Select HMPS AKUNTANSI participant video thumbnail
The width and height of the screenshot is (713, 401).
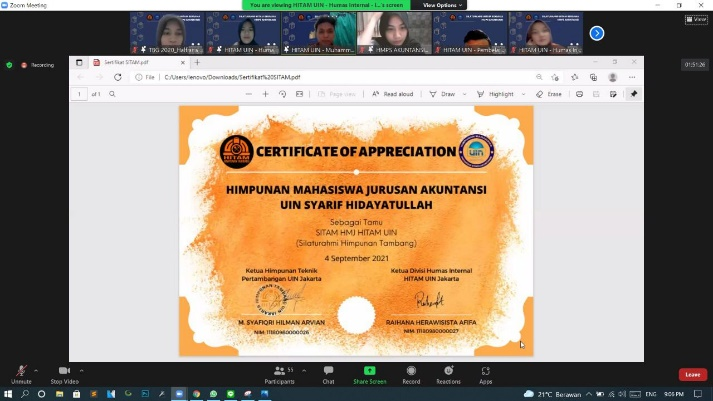(394, 33)
